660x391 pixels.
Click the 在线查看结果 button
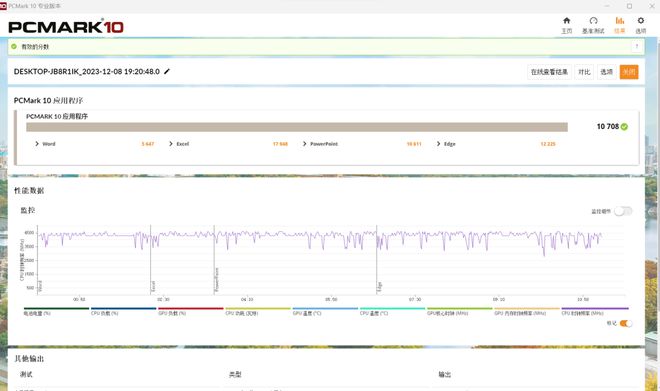click(x=549, y=72)
